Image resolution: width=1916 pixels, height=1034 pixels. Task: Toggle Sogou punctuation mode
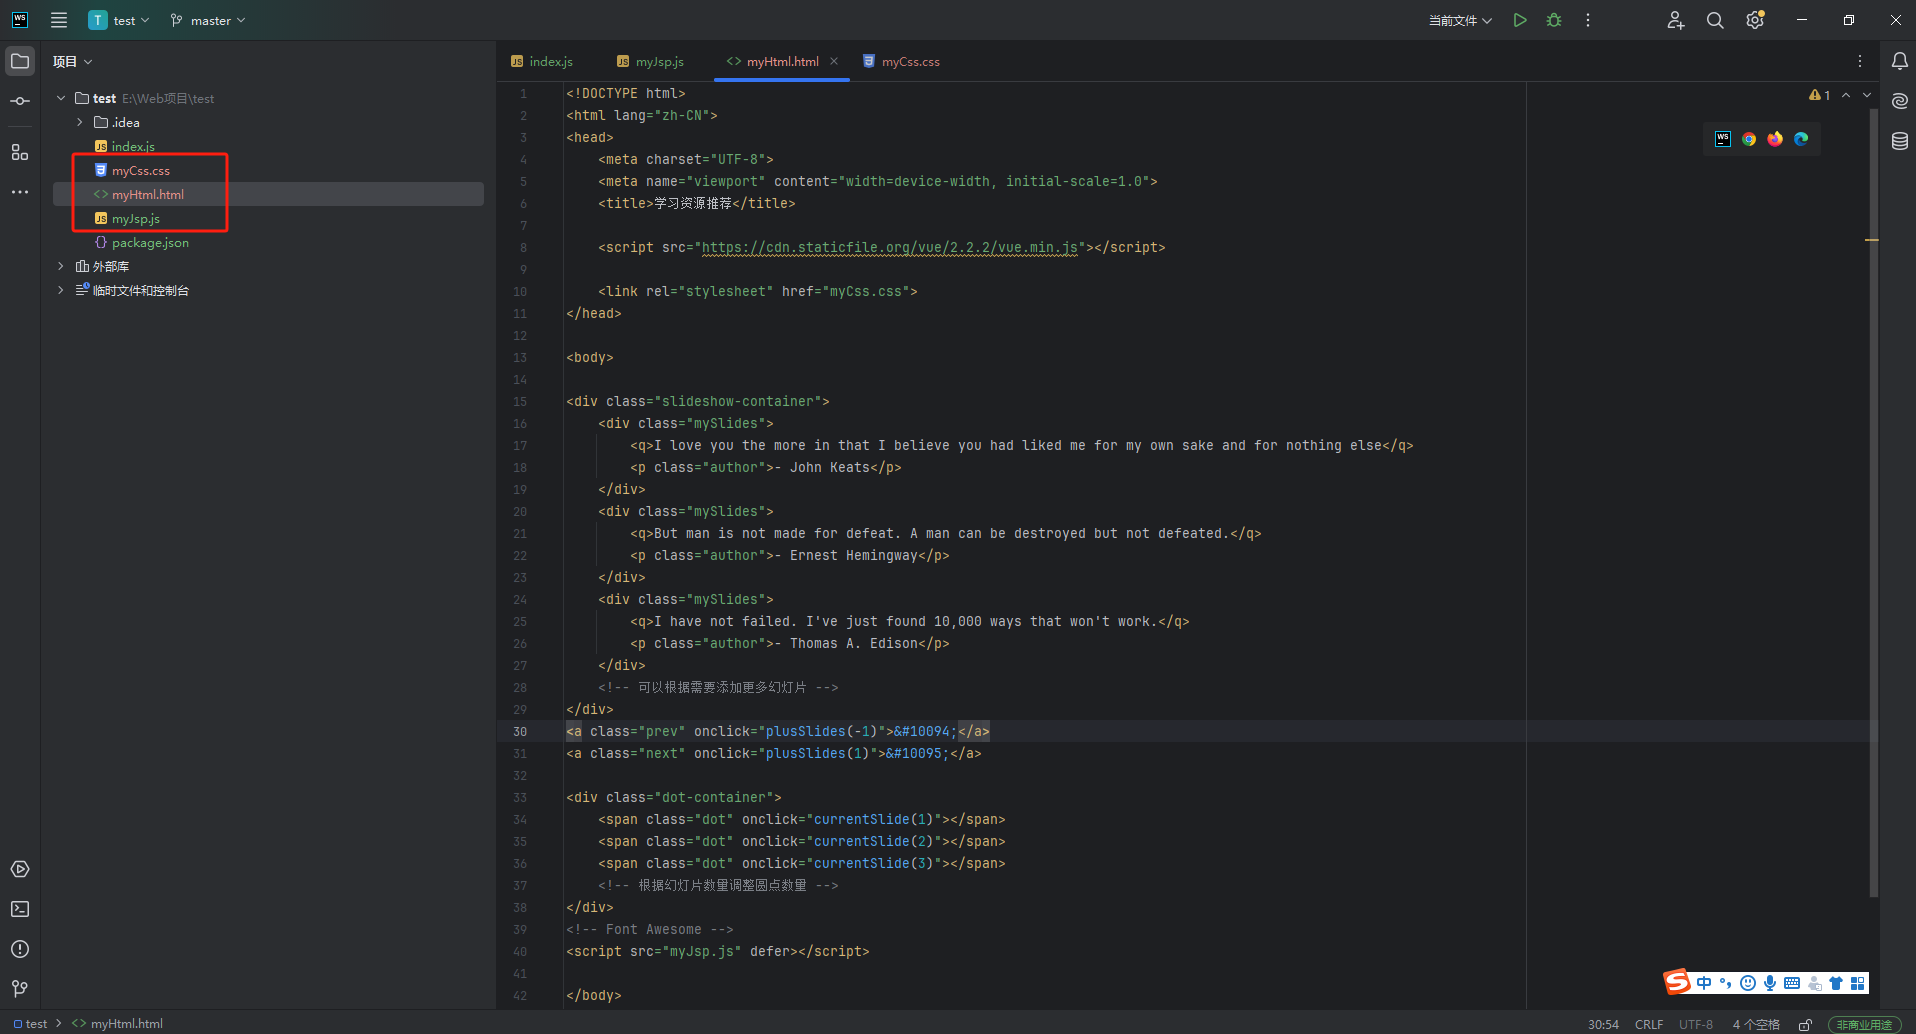coord(1726,983)
